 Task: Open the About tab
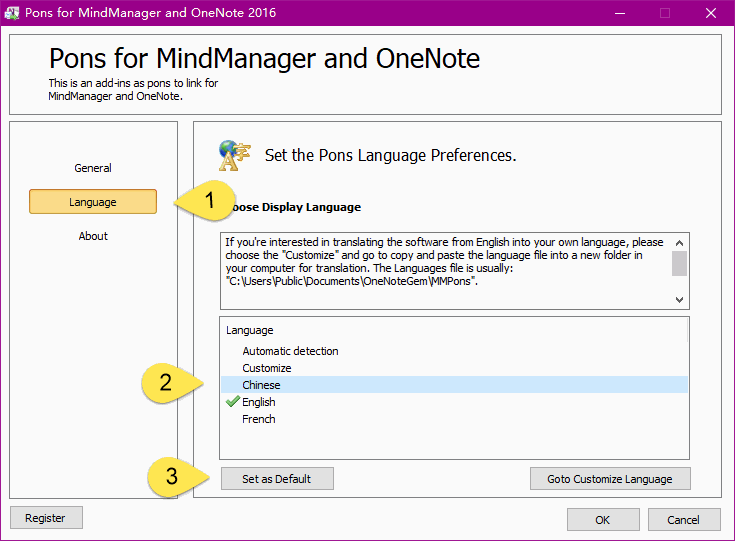point(93,236)
